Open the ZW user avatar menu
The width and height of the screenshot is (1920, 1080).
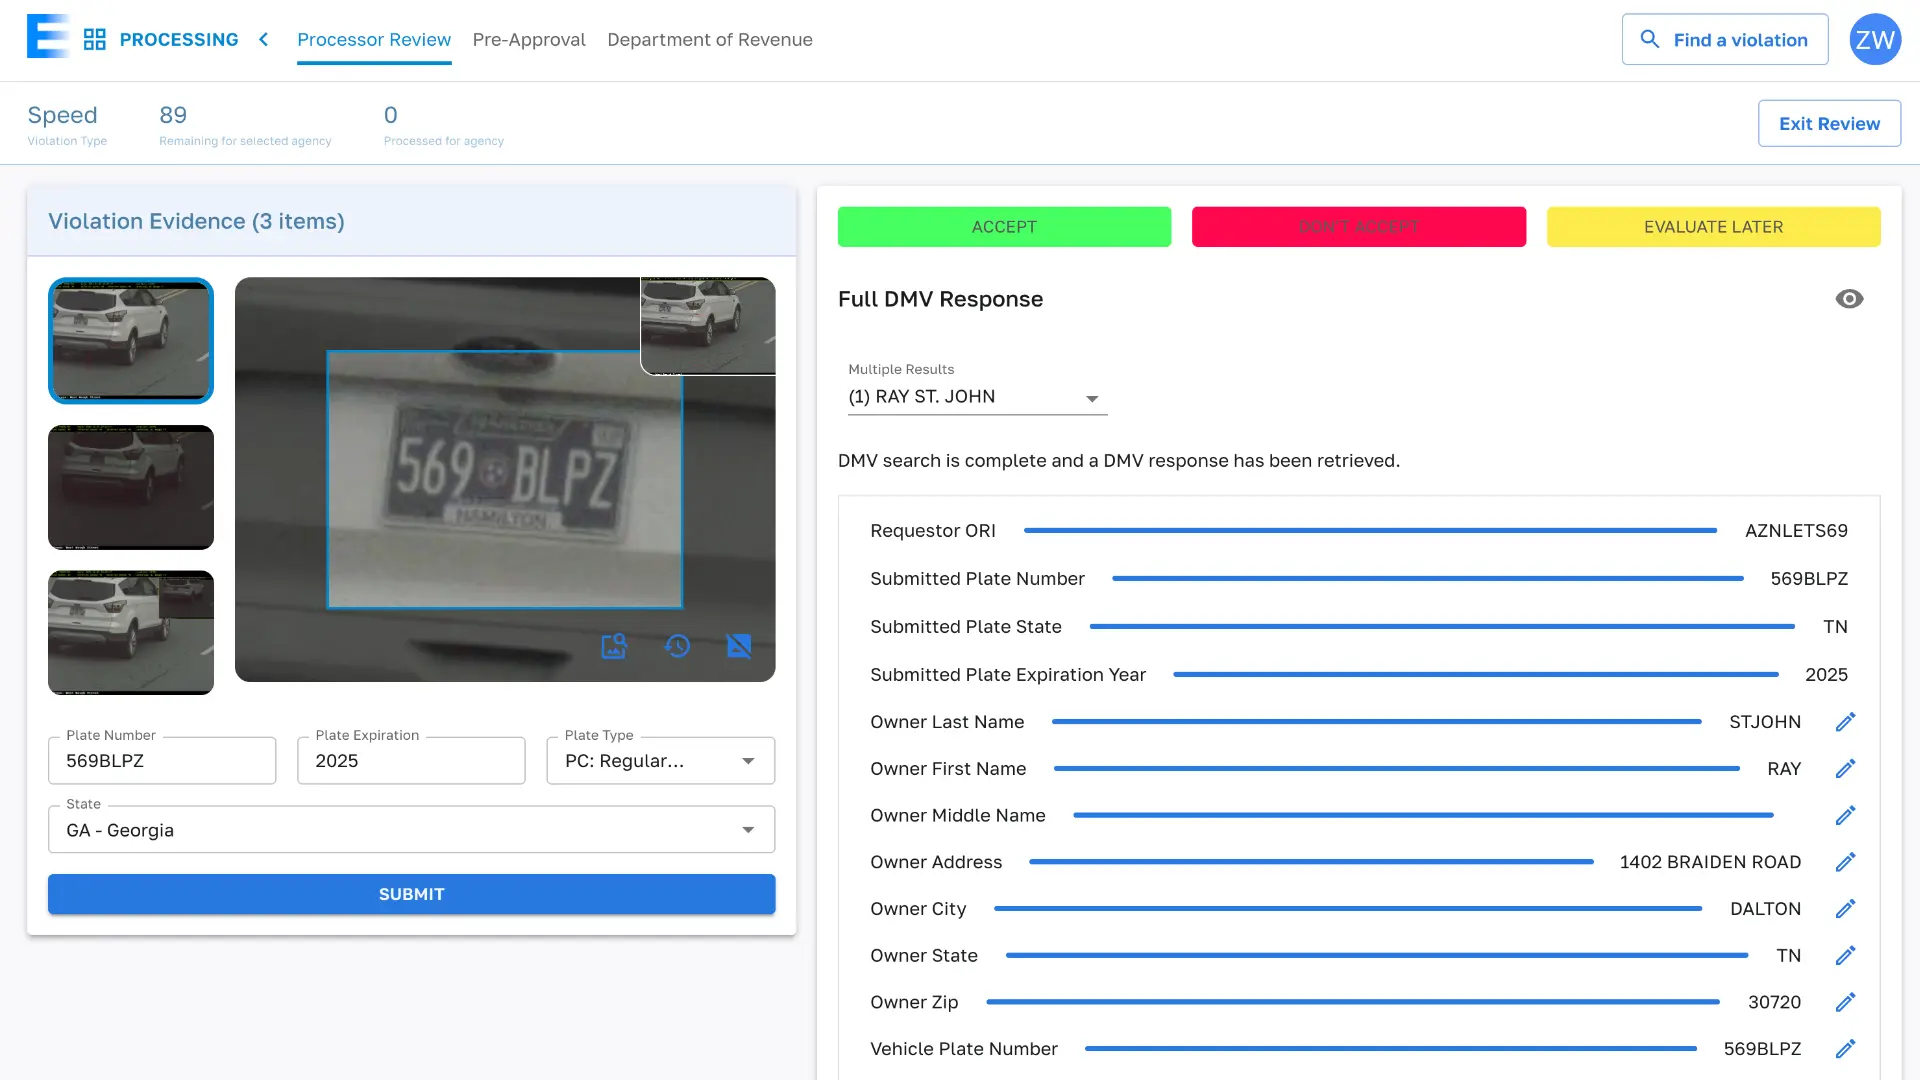pos(1875,40)
